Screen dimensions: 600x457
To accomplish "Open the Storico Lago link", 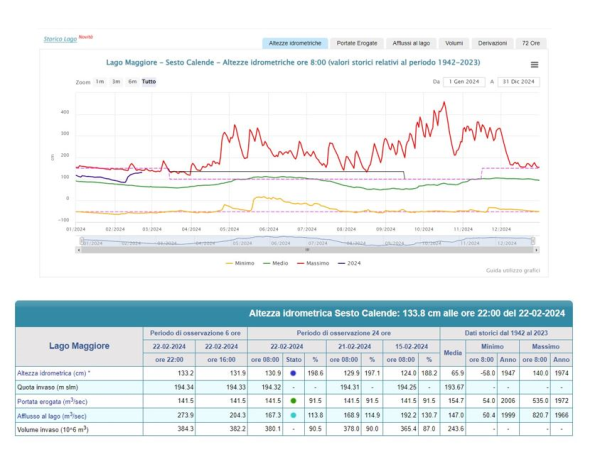I will click(x=61, y=39).
